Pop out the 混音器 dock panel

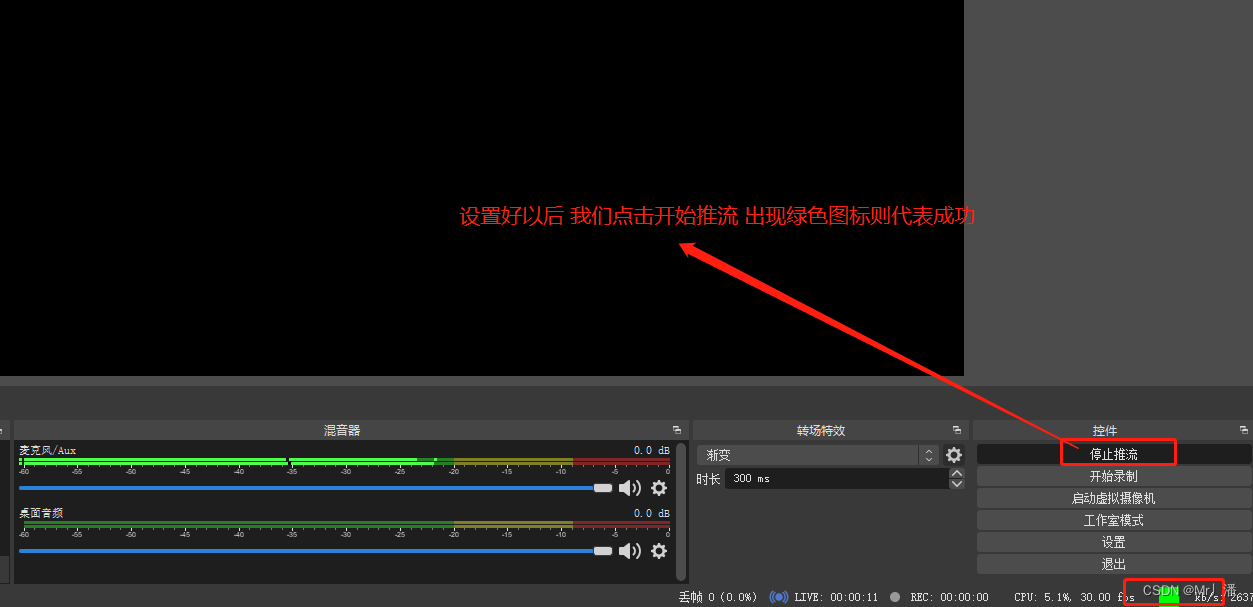[677, 430]
